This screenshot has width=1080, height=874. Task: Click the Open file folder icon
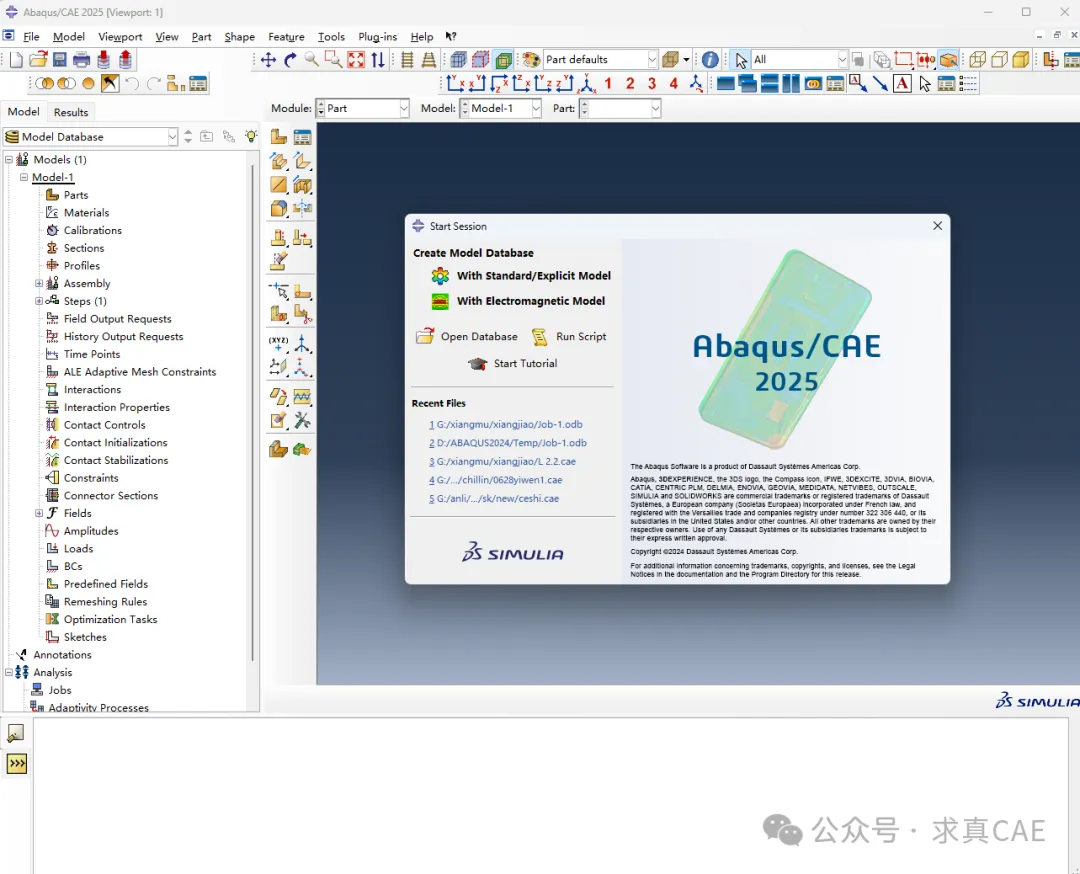point(38,60)
